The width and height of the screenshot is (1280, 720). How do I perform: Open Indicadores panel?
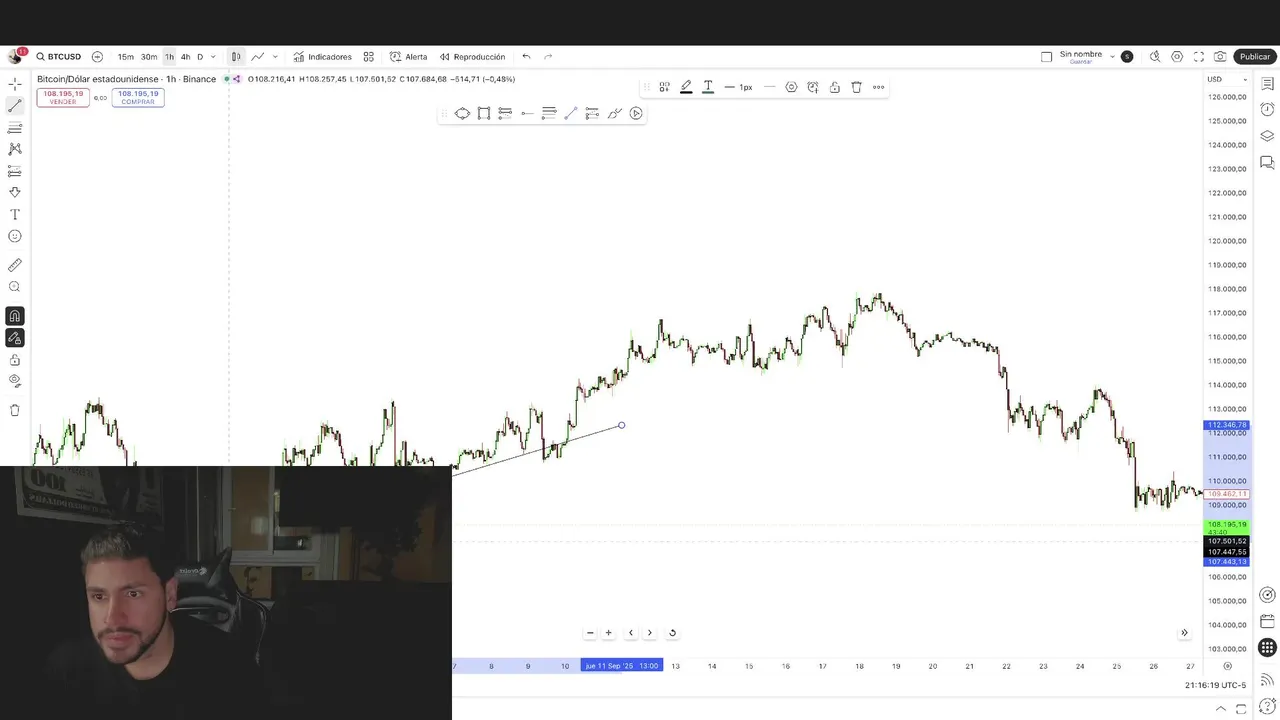click(322, 57)
